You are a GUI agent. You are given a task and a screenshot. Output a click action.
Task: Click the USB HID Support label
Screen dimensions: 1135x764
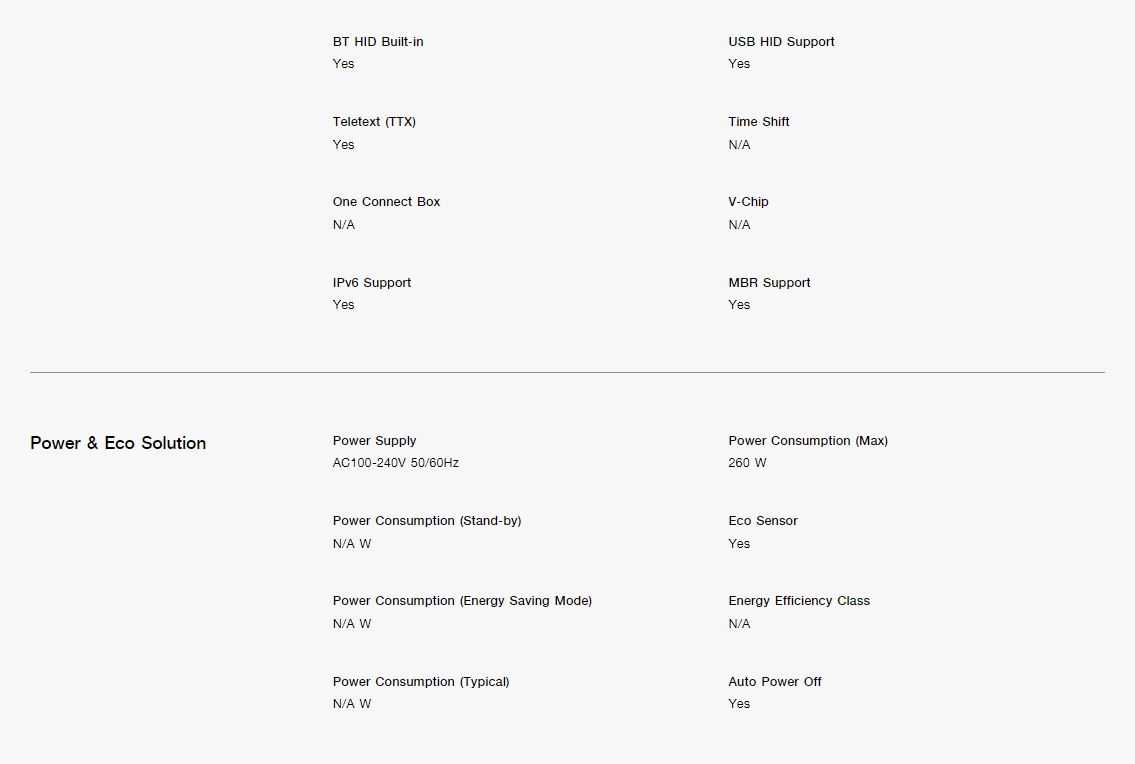pyautogui.click(x=781, y=42)
